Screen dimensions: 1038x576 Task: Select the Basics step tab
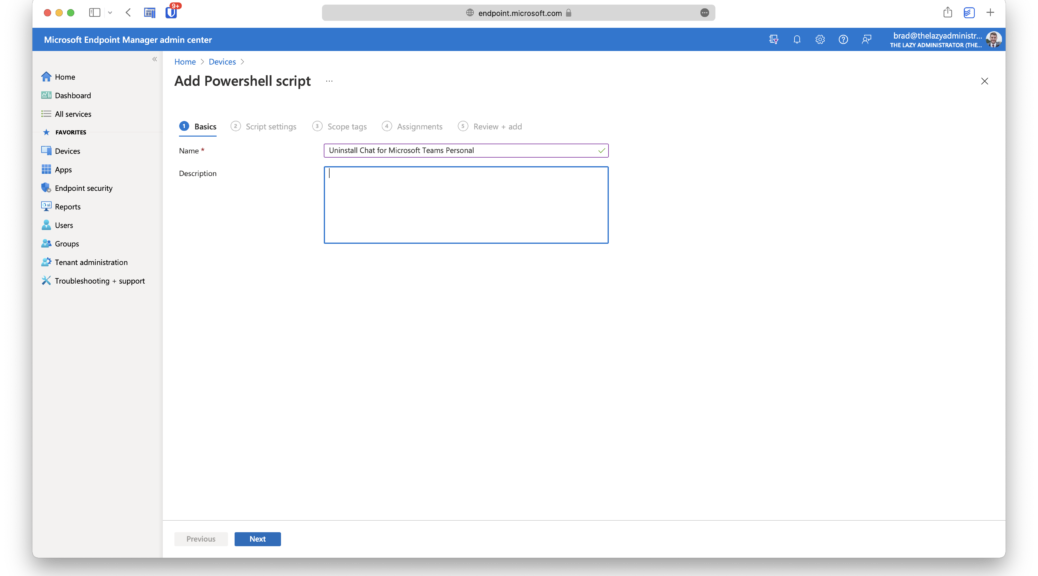pos(198,126)
